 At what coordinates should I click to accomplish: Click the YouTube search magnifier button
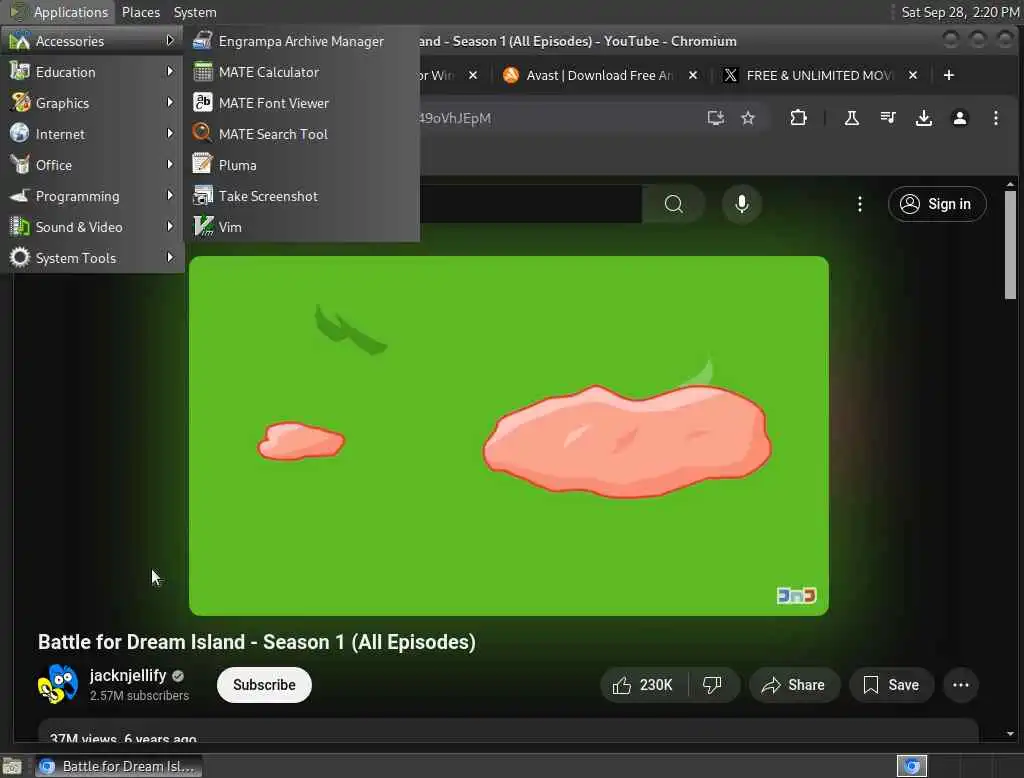[673, 204]
